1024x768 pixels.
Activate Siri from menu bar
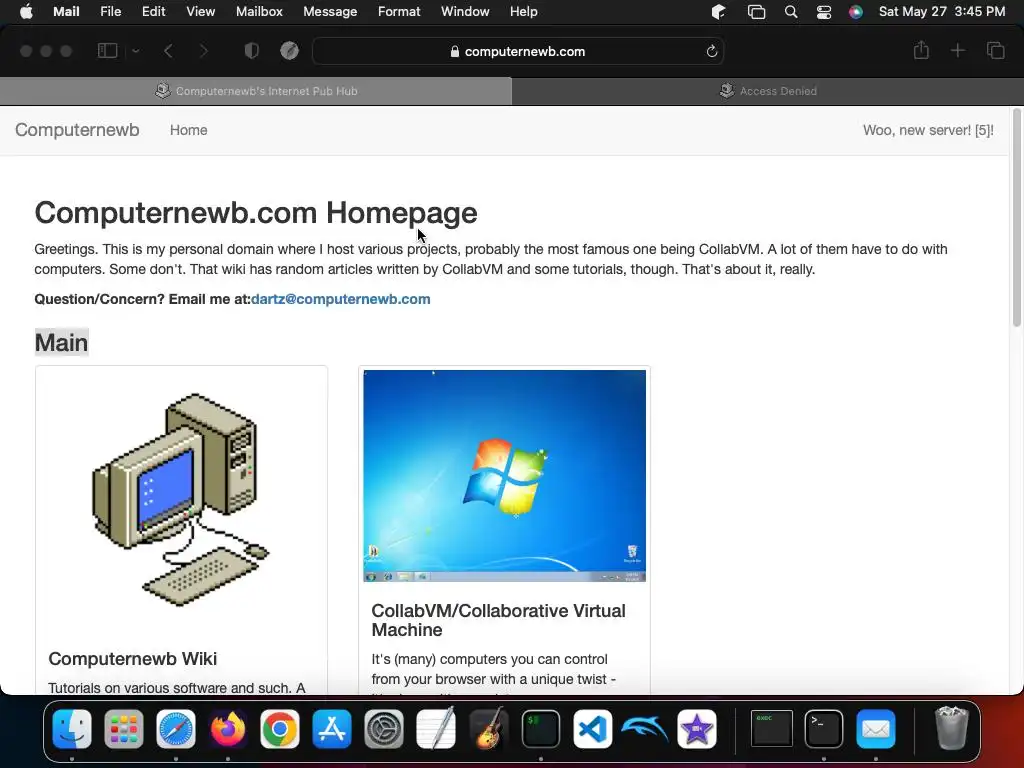856,12
